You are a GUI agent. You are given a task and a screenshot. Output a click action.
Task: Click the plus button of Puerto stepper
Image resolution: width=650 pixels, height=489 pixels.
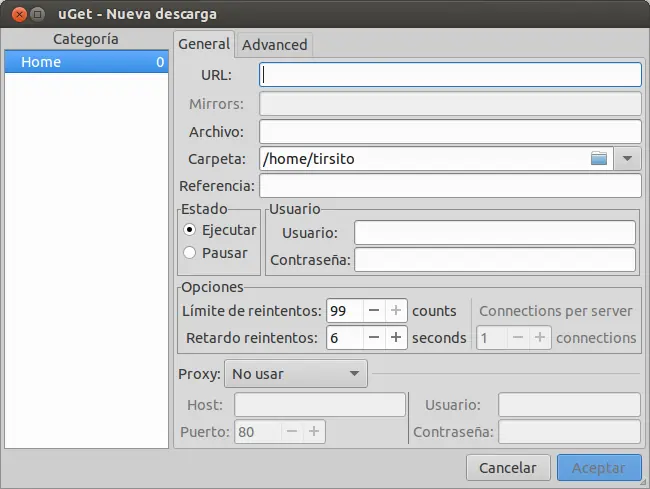[x=314, y=432]
